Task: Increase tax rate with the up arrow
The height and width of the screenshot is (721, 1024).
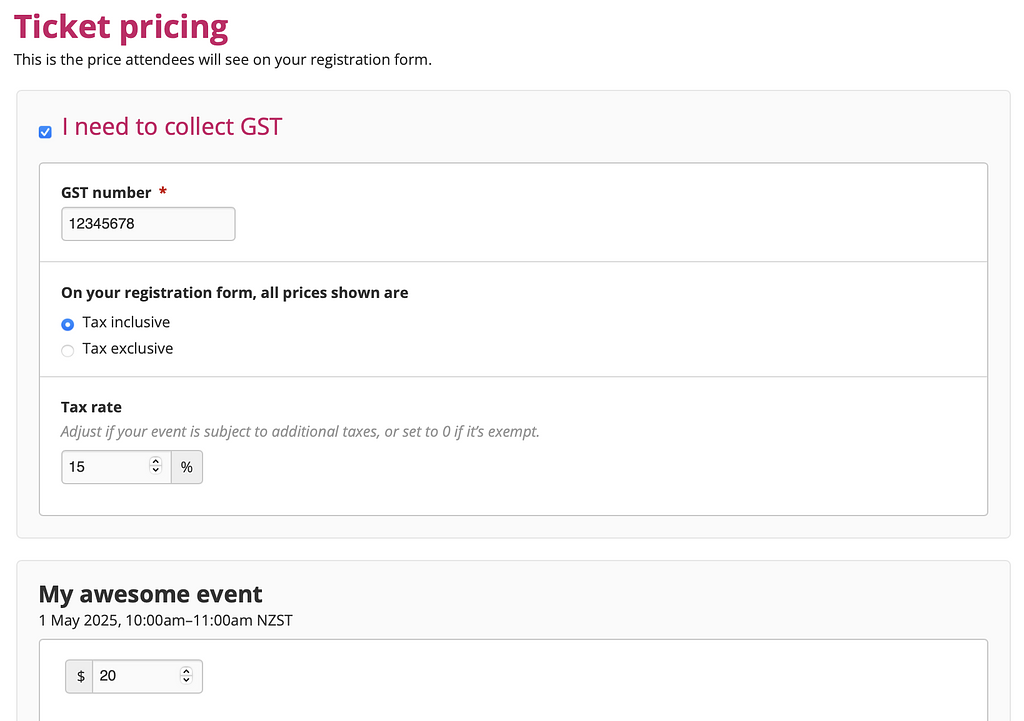Action: pos(155,461)
